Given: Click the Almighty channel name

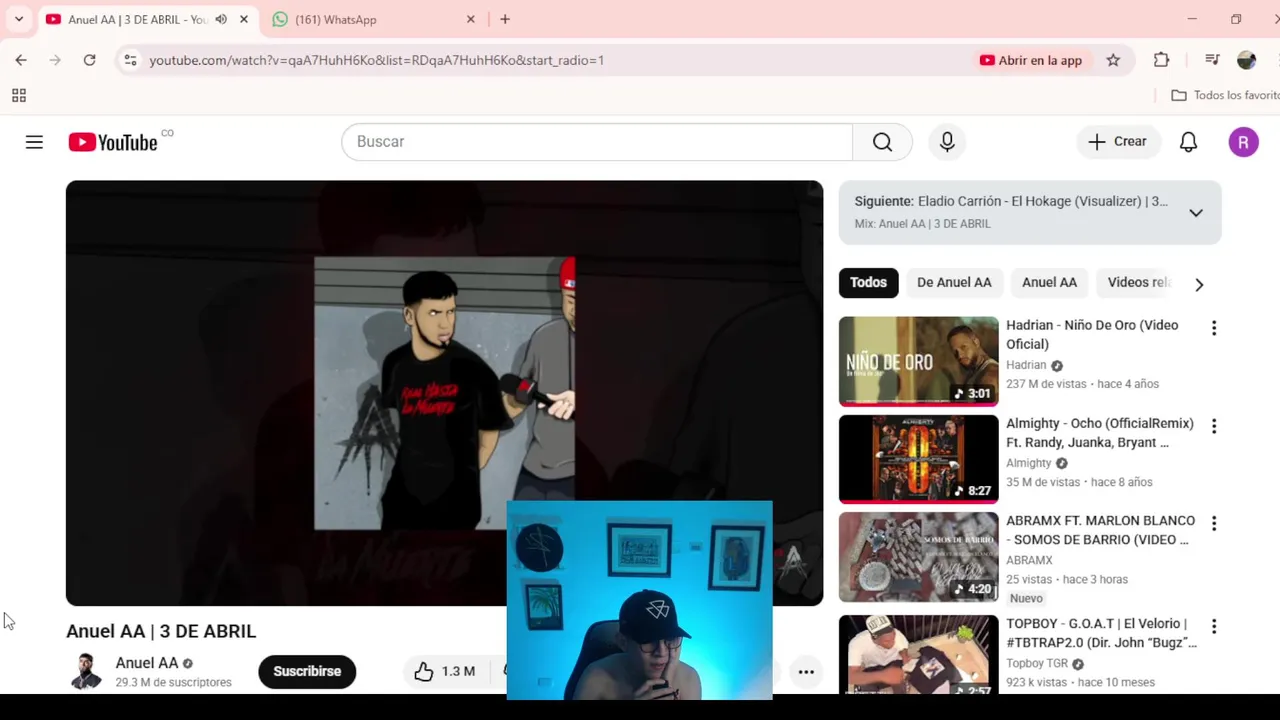Looking at the screenshot, I should point(1029,463).
